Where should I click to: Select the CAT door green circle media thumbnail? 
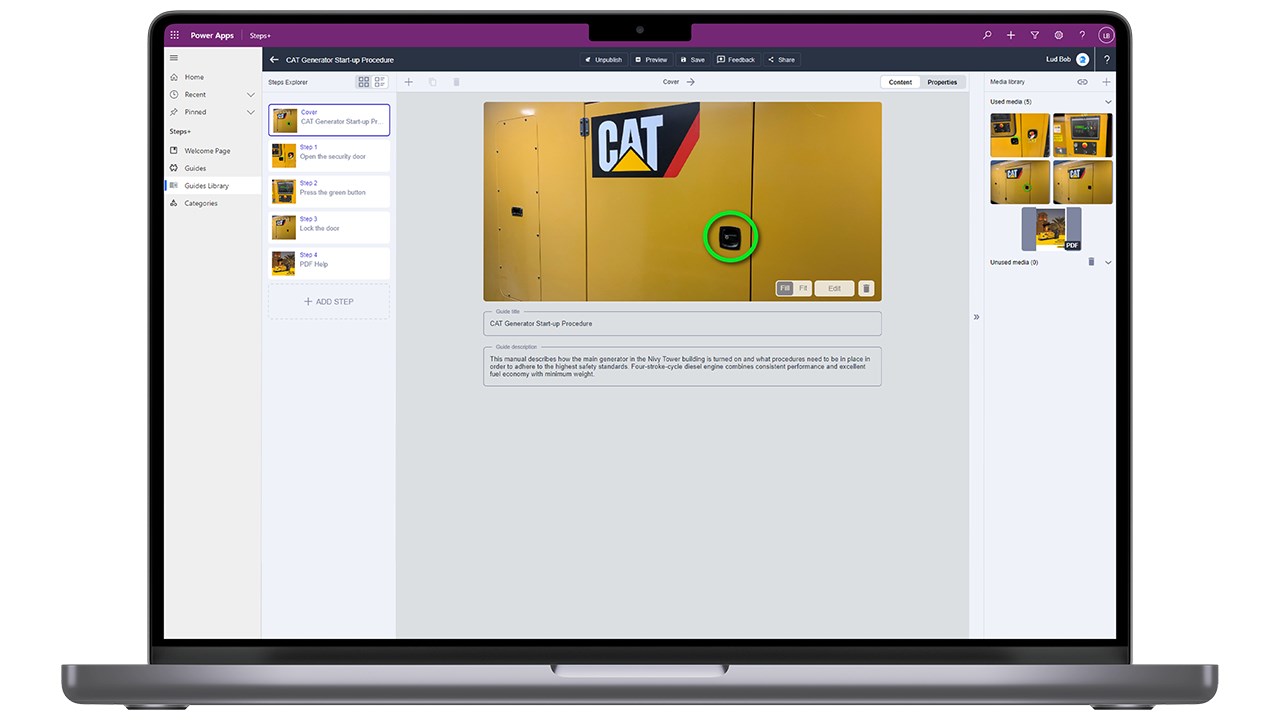[x=1020, y=182]
